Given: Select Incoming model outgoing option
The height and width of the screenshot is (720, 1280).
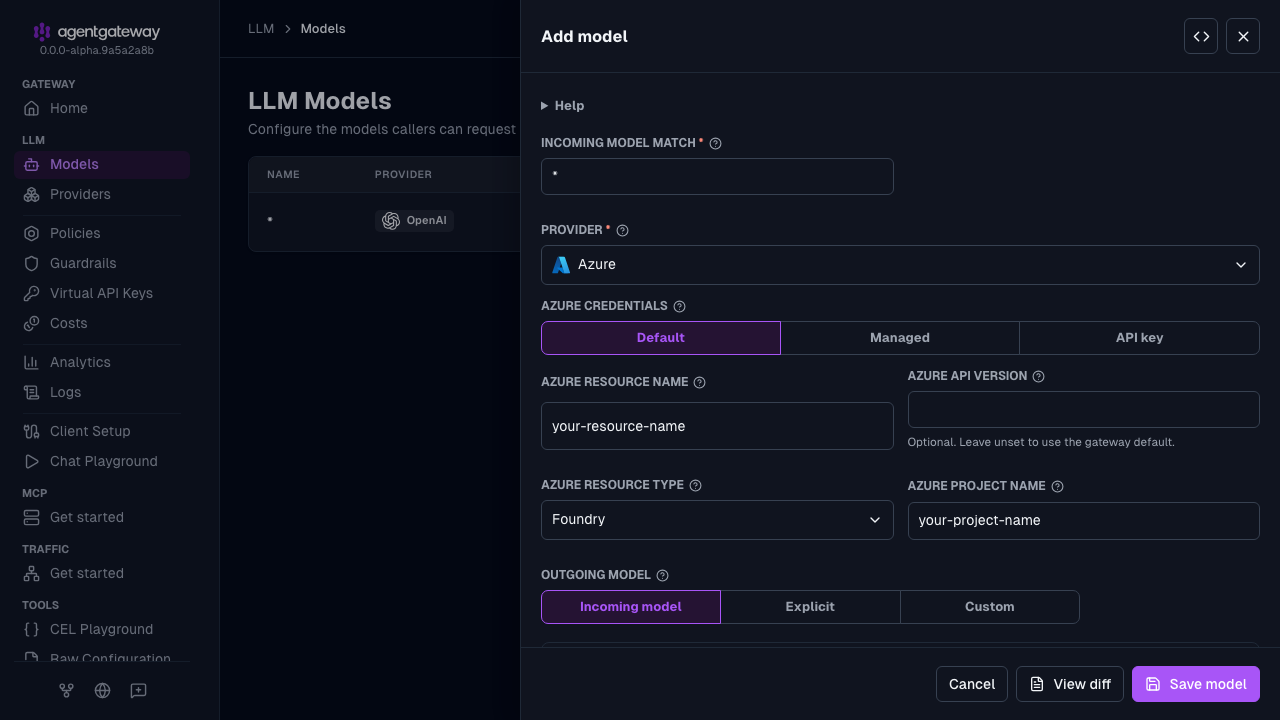Looking at the screenshot, I should point(631,607).
